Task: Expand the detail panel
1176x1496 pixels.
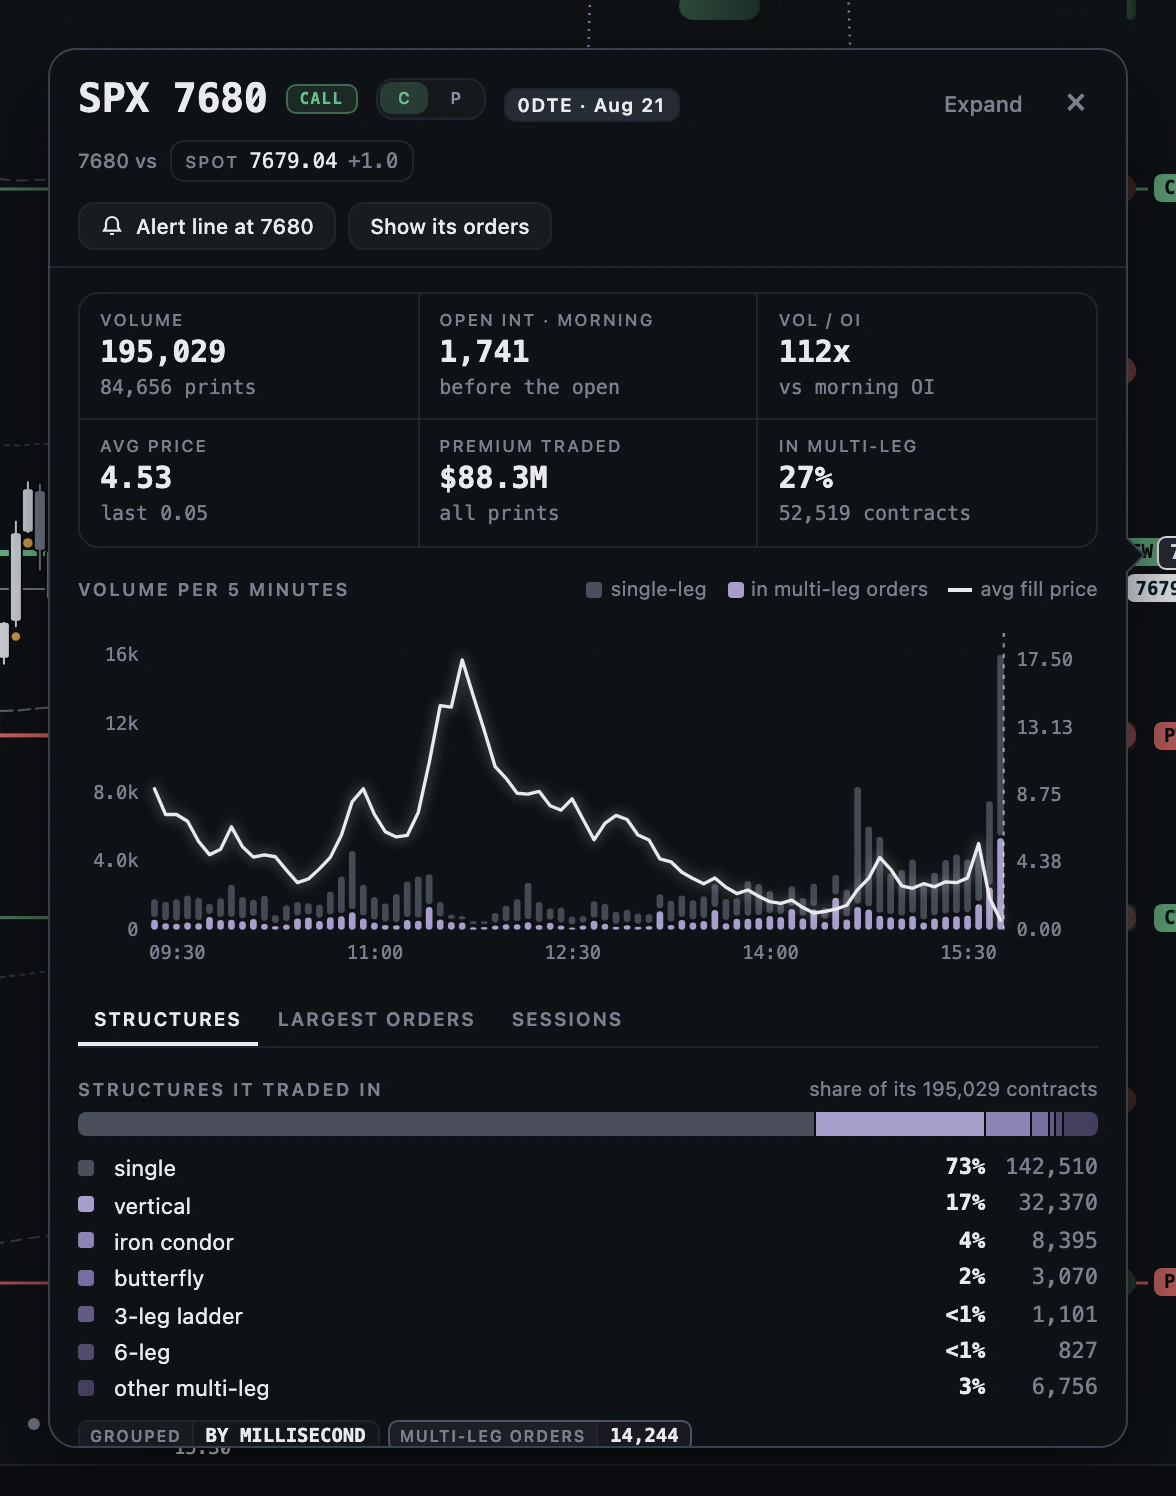Action: [983, 104]
